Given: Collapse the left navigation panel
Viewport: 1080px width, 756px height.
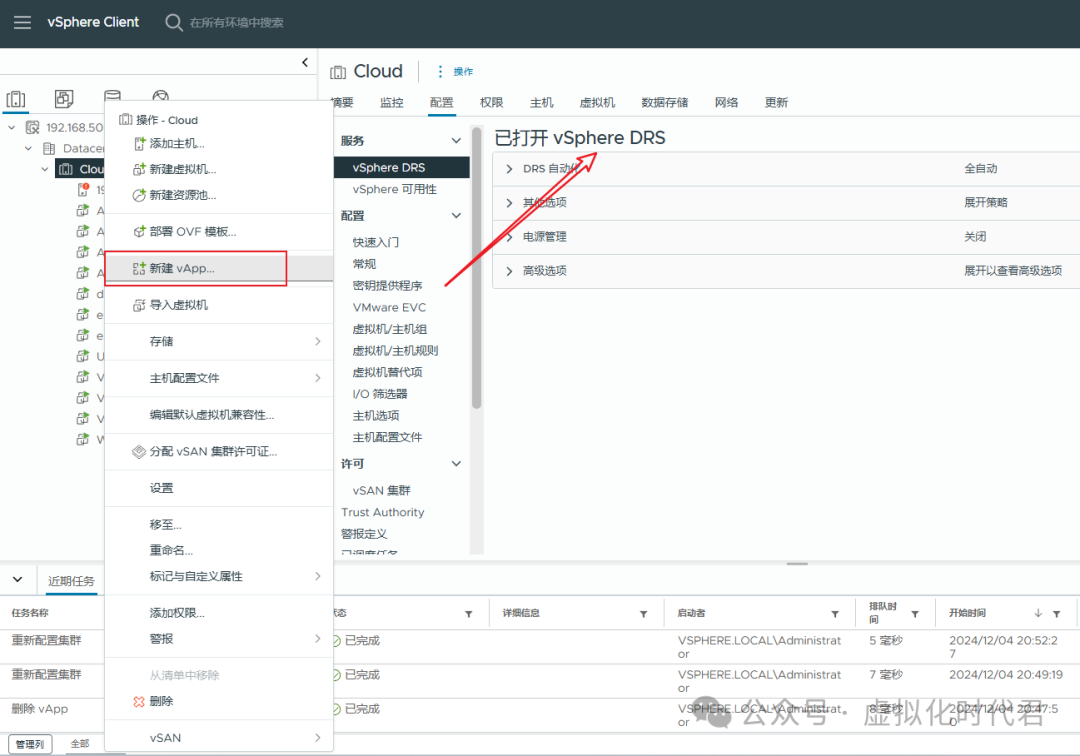Looking at the screenshot, I should 305,62.
